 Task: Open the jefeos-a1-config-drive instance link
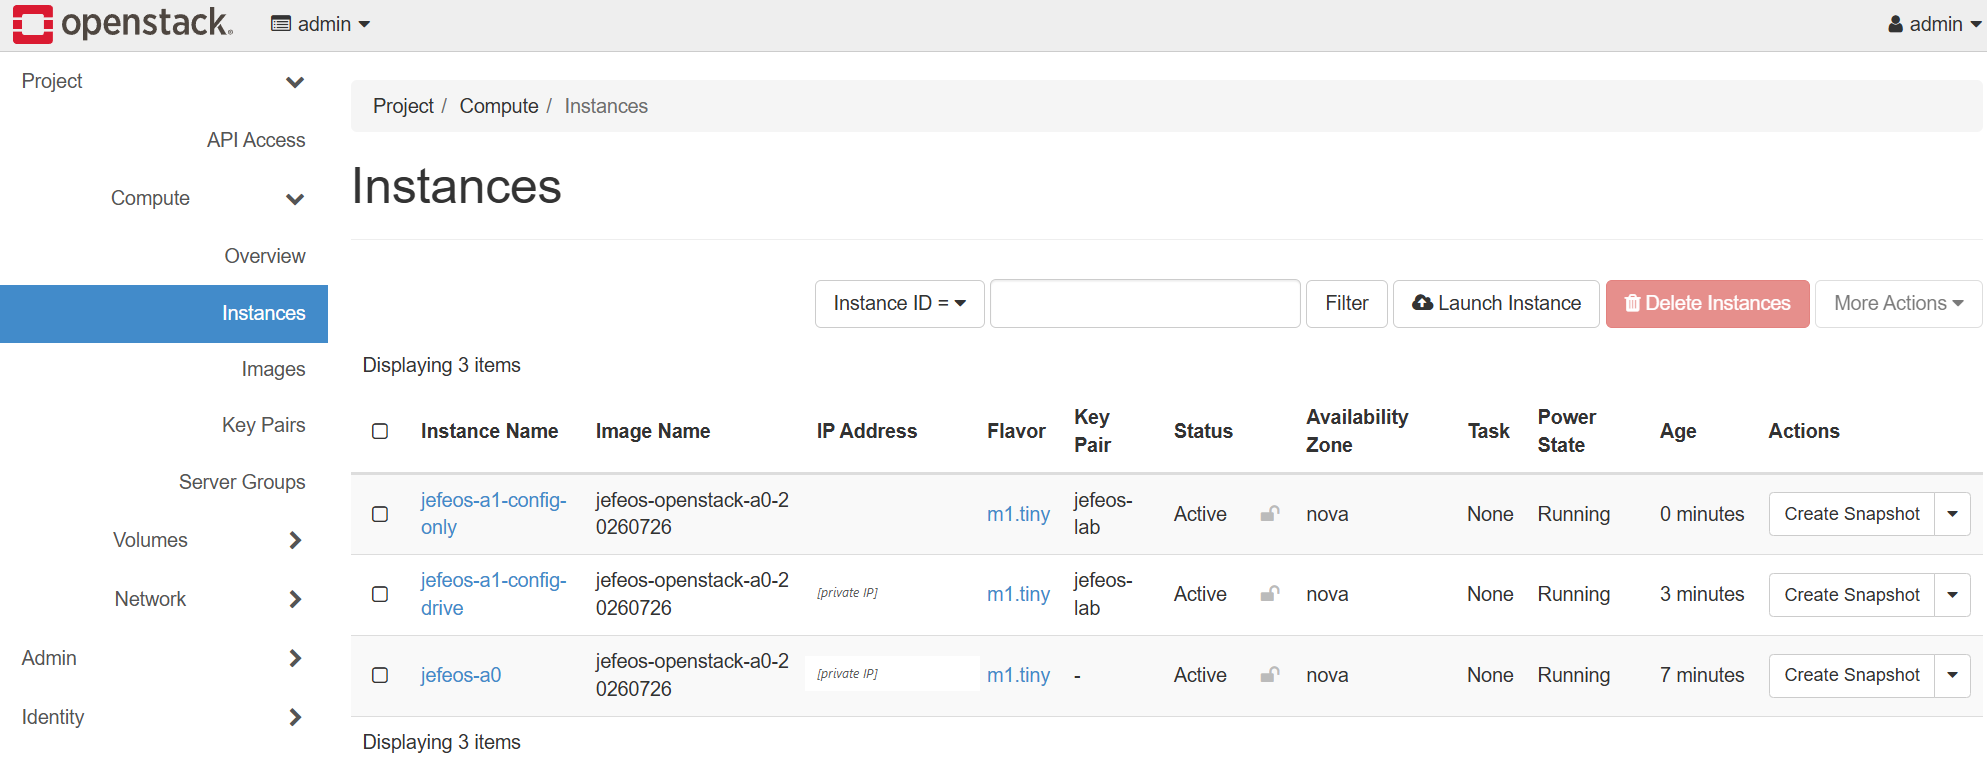point(494,594)
